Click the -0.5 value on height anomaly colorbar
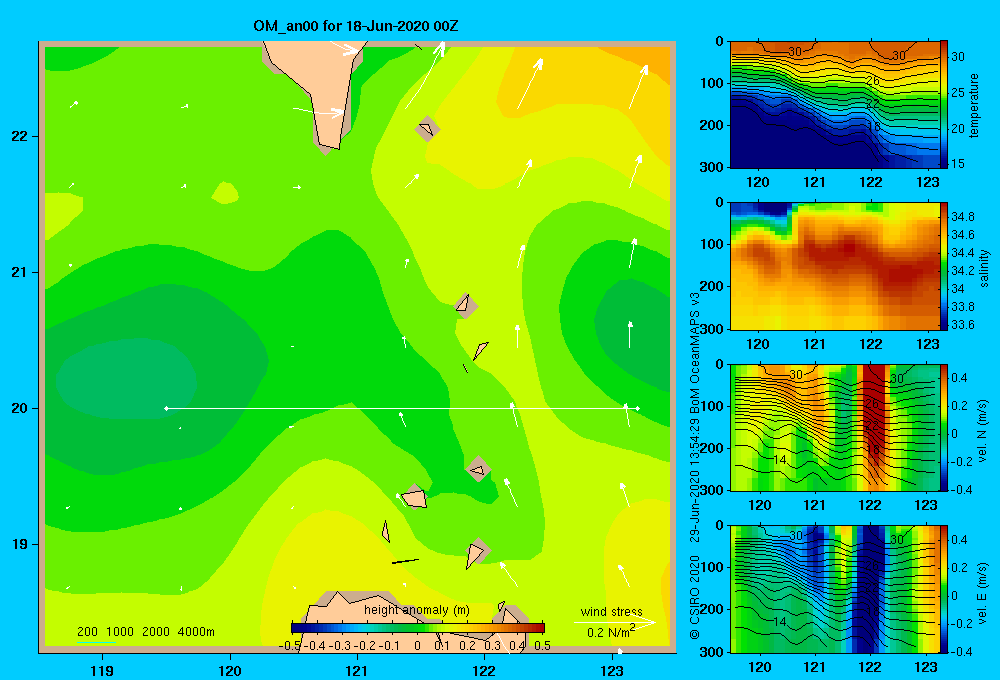This screenshot has height=680, width=1000. [x=290, y=646]
